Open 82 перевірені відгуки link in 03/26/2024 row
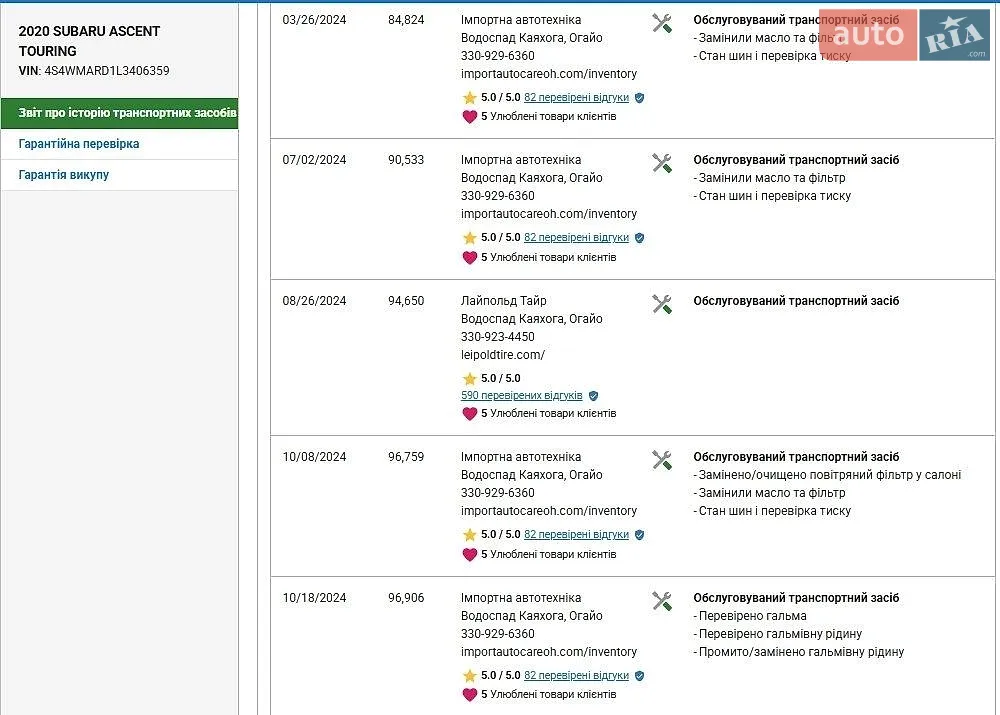This screenshot has height=715, width=1000. pos(577,98)
